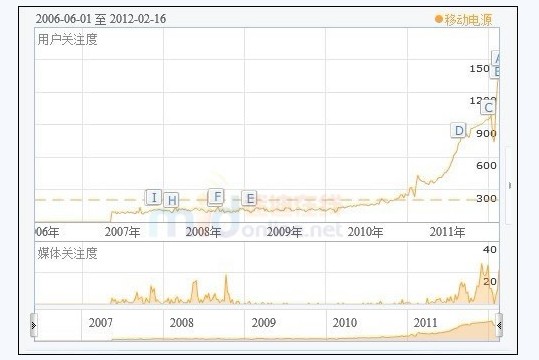539x360 pixels.
Task: Click the 40 value on media chart axis
Action: [x=490, y=250]
